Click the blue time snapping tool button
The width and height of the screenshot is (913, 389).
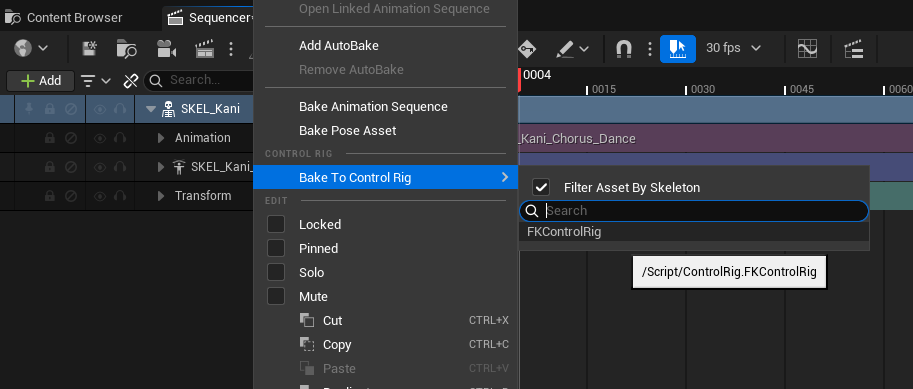pyautogui.click(x=678, y=48)
